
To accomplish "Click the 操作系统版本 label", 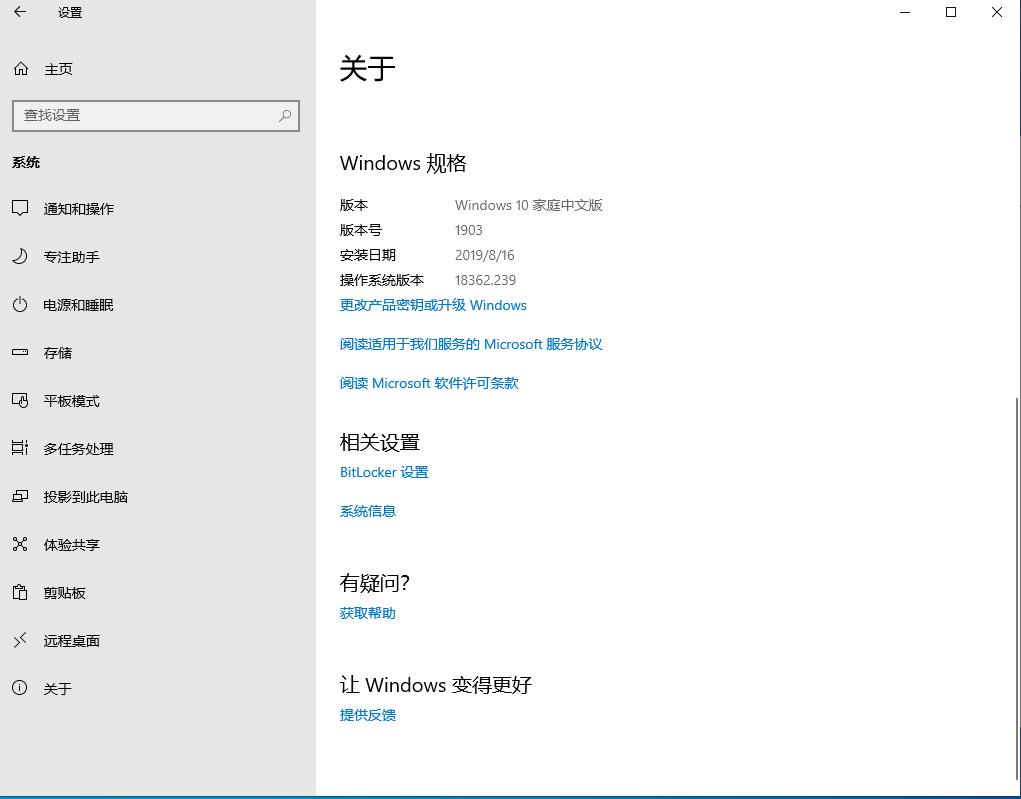I will click(382, 281).
